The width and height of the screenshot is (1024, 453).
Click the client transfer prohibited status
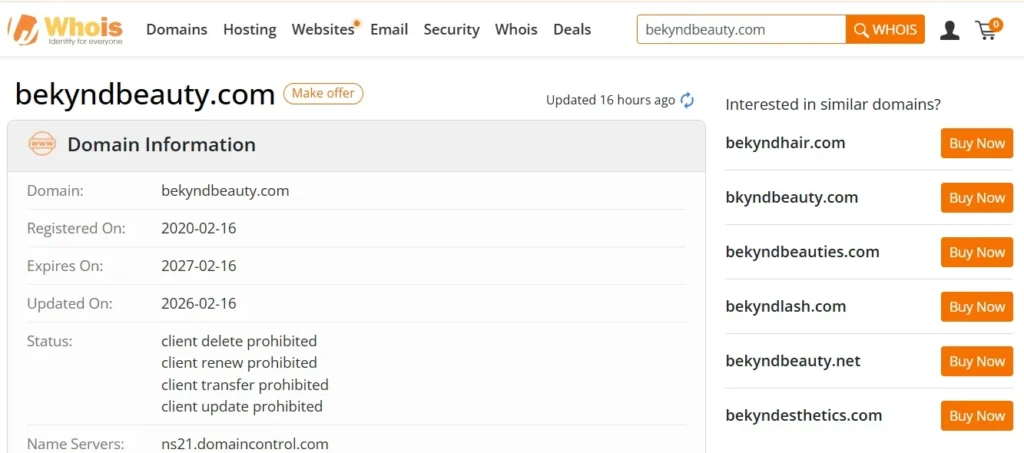[x=245, y=384]
